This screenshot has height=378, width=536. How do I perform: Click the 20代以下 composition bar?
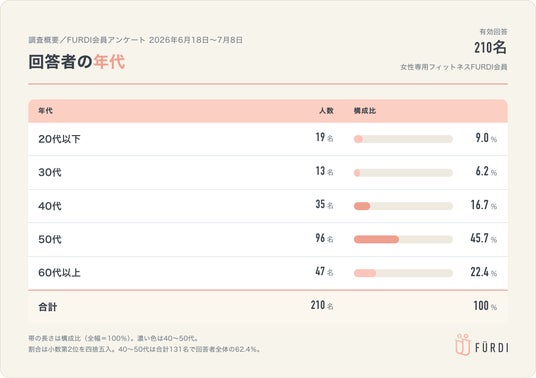click(403, 139)
